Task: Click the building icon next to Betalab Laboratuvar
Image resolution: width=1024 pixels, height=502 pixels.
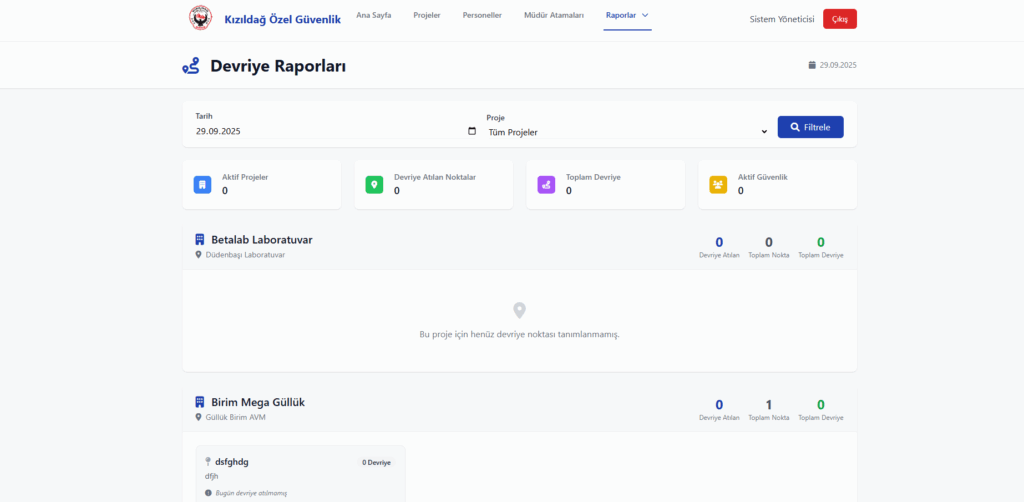Action: click(x=199, y=240)
